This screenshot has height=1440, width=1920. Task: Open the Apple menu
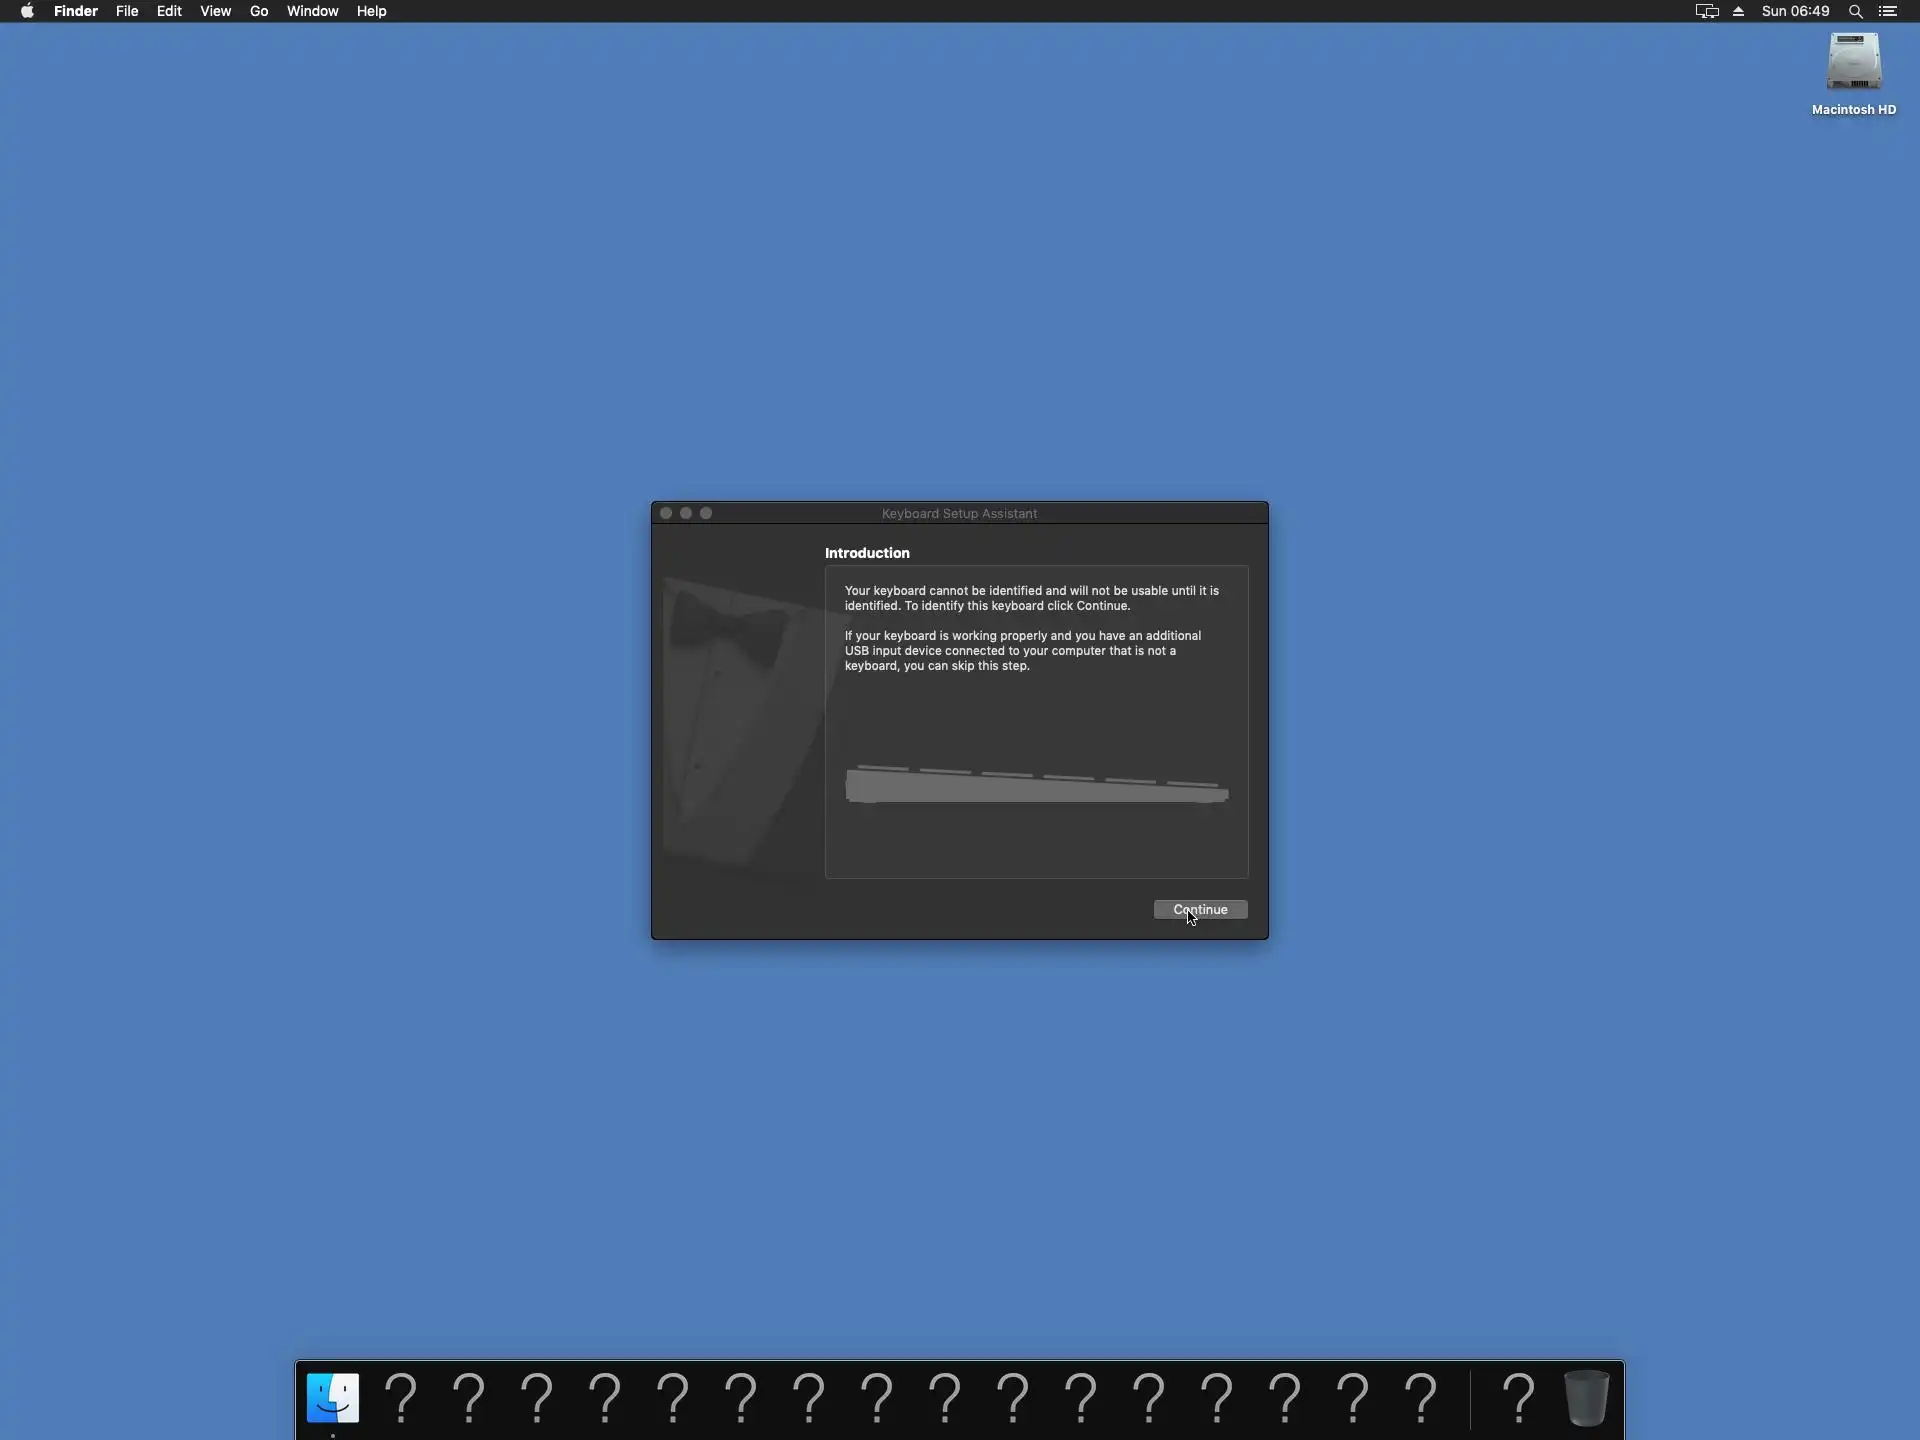(27, 11)
